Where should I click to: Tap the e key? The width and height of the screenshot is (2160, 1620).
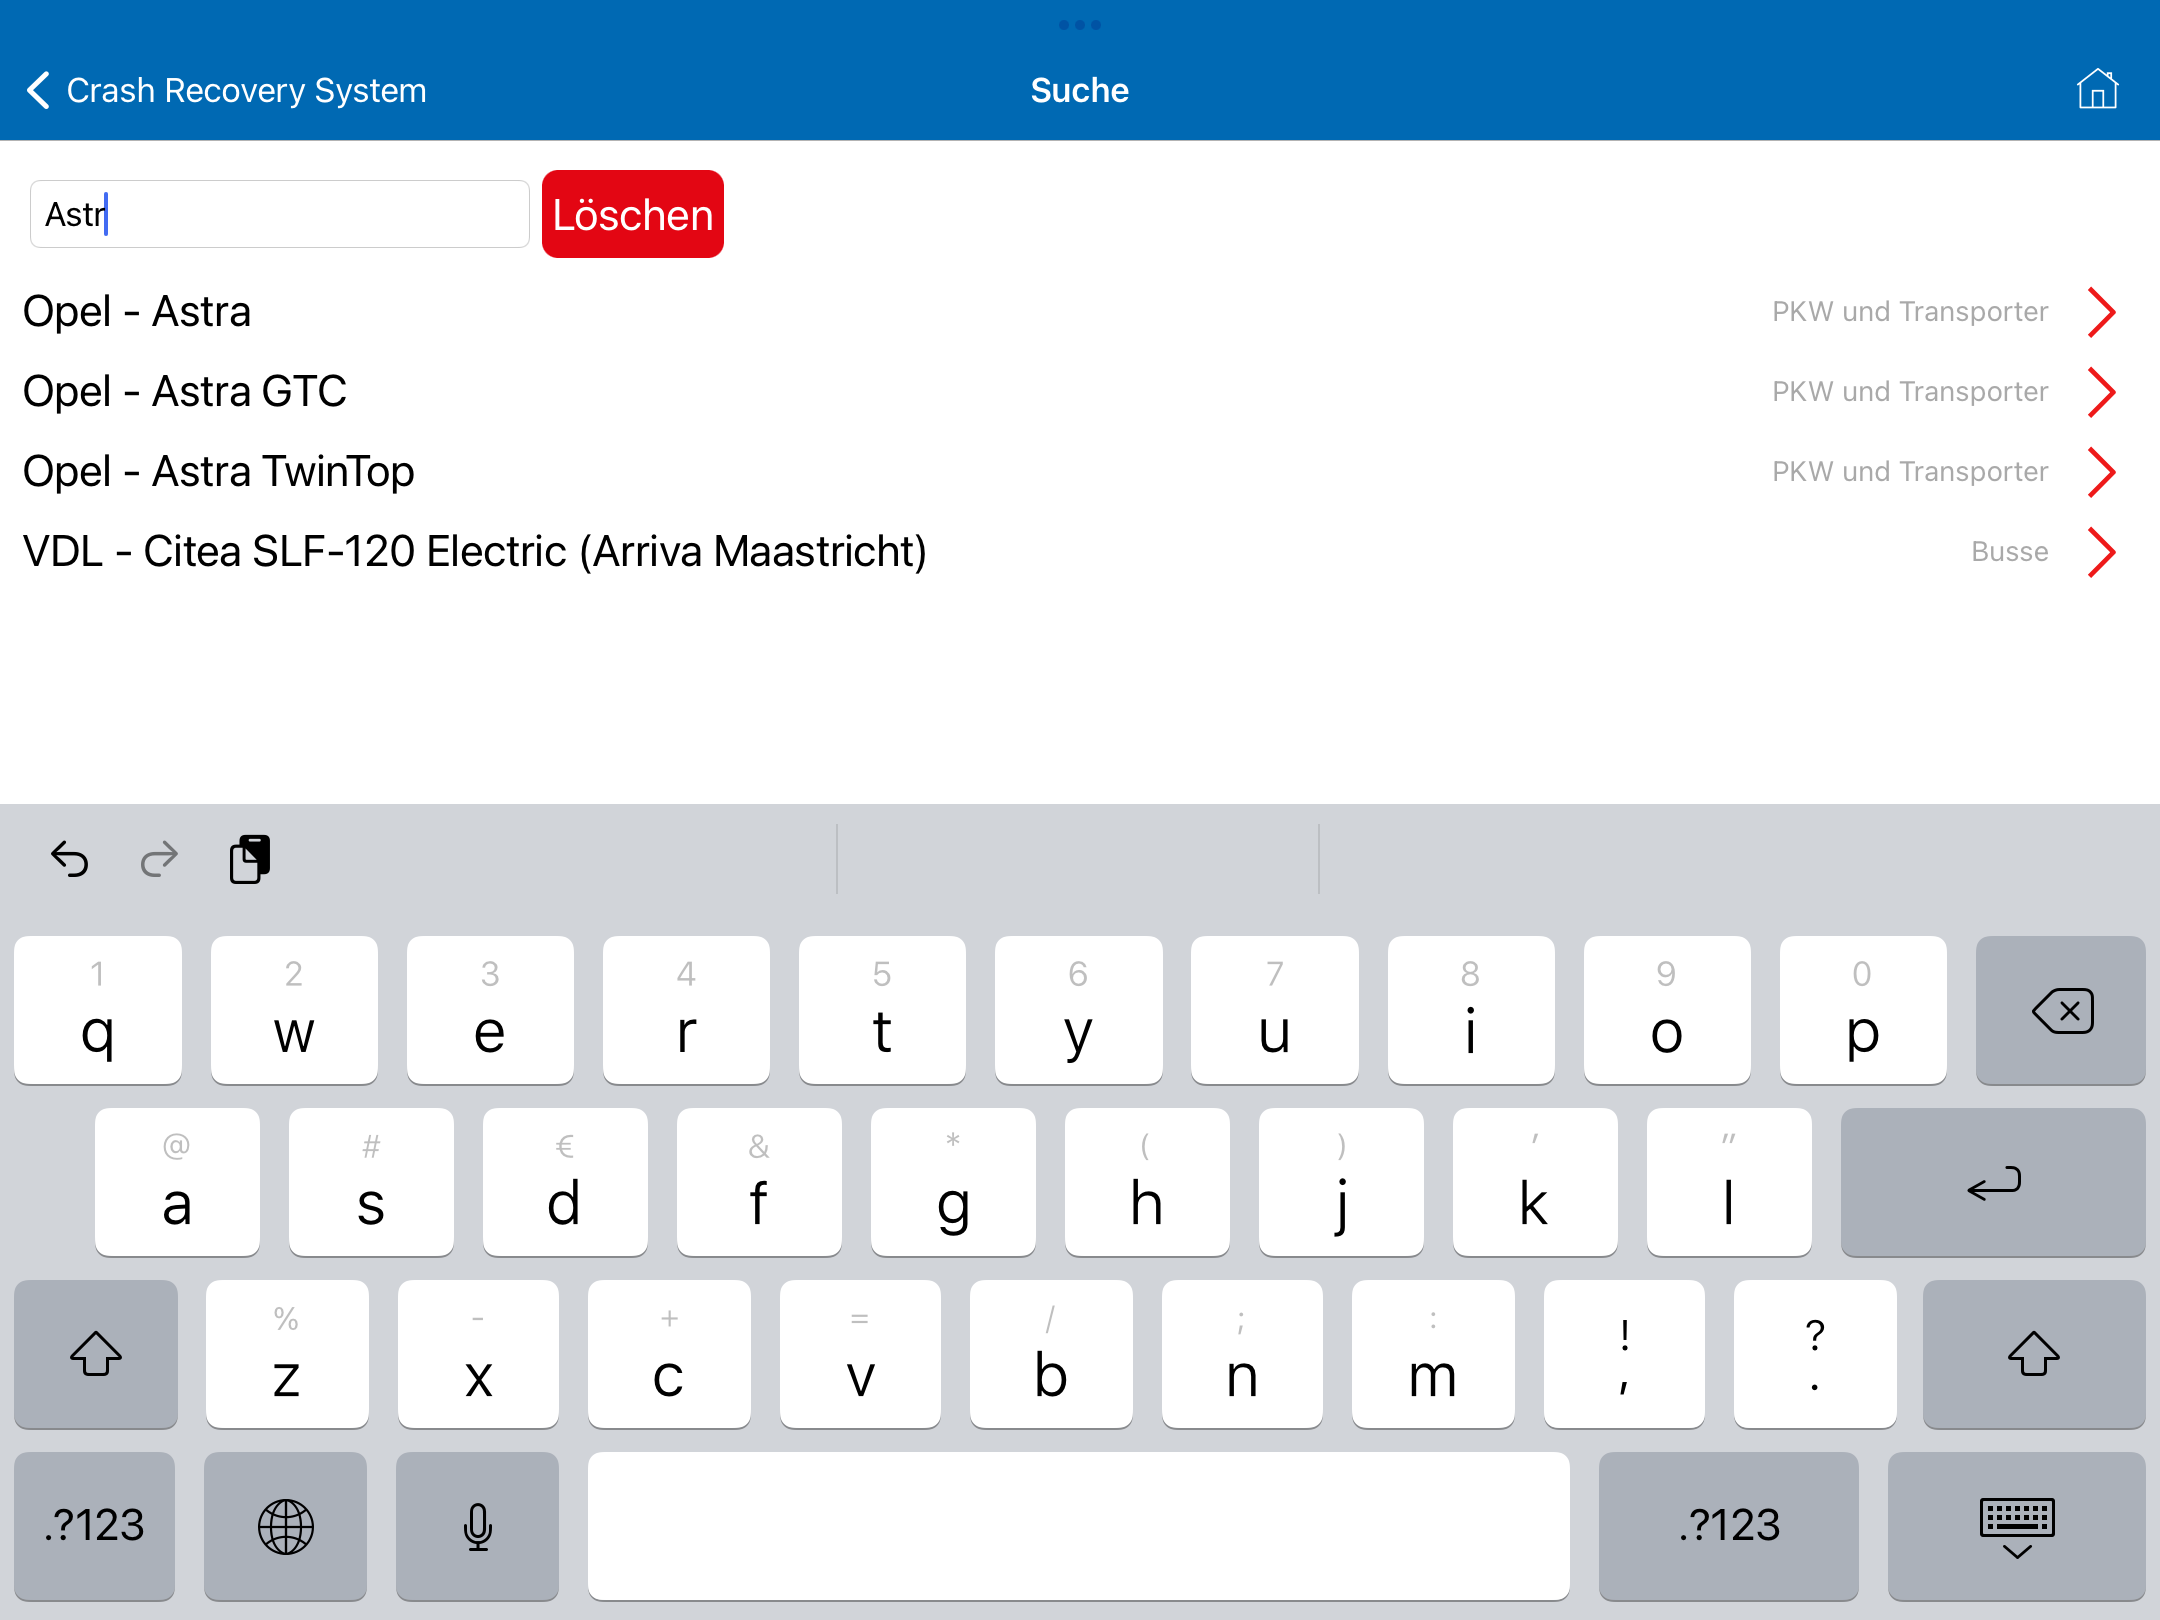point(490,1010)
